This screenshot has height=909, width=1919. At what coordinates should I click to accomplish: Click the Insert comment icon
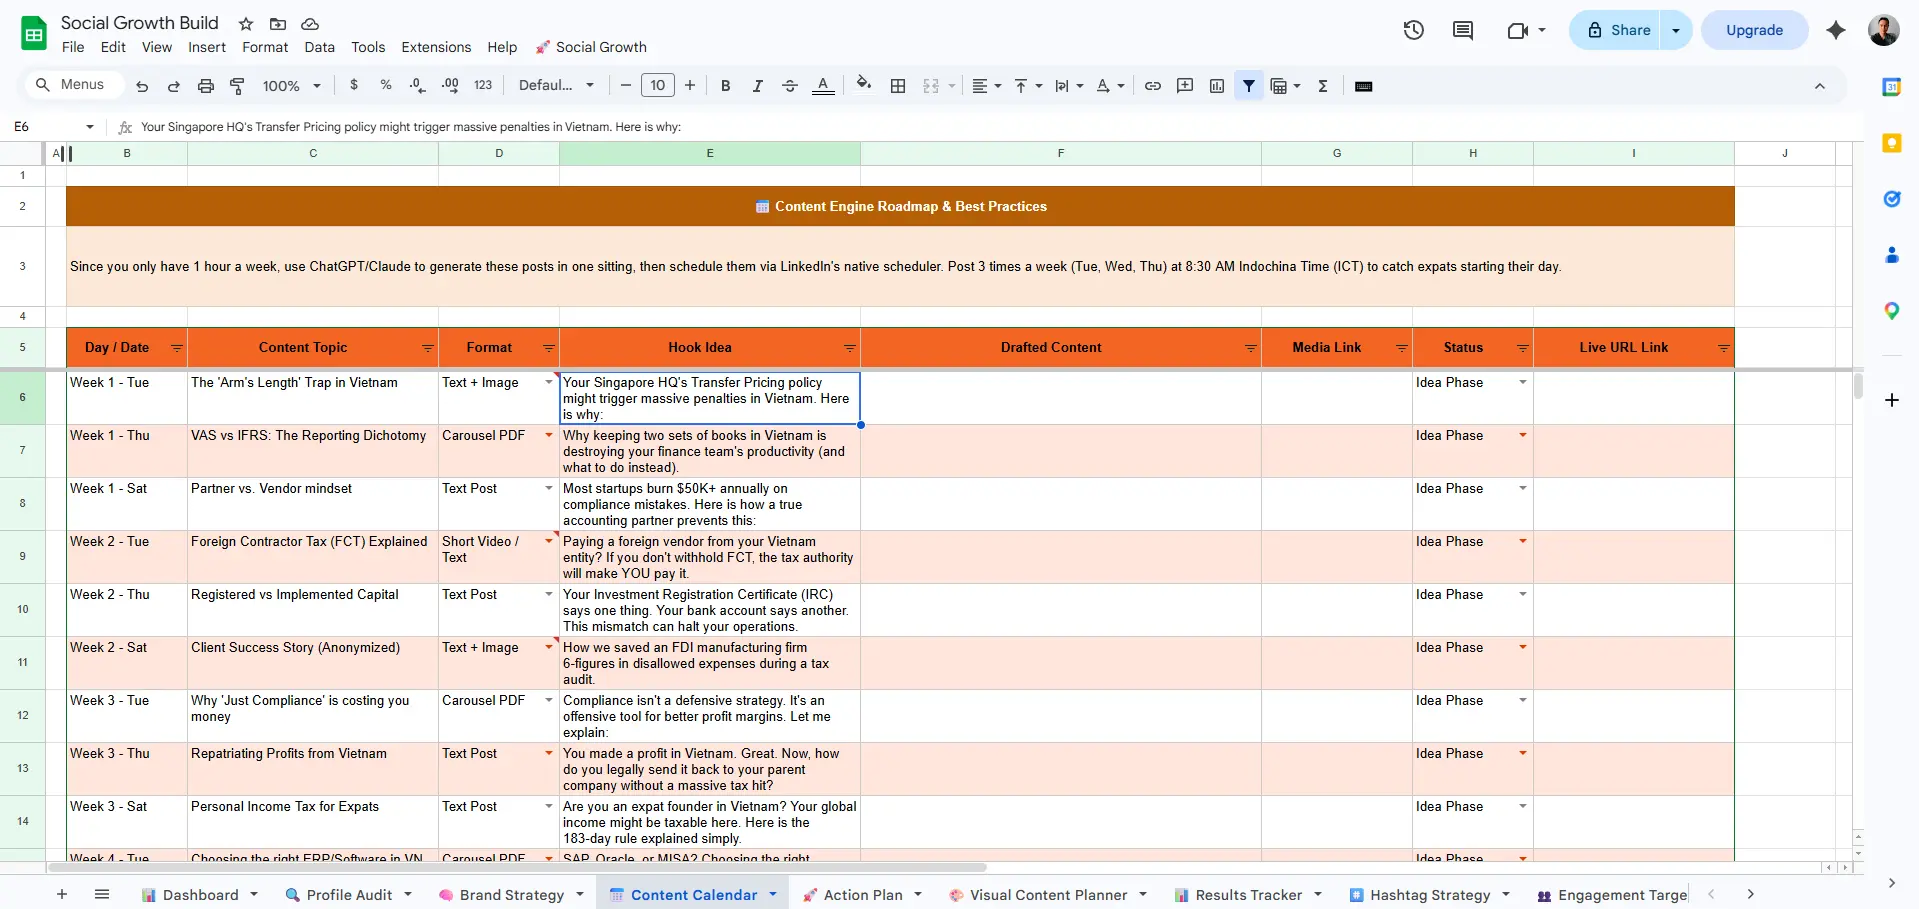tap(1185, 86)
